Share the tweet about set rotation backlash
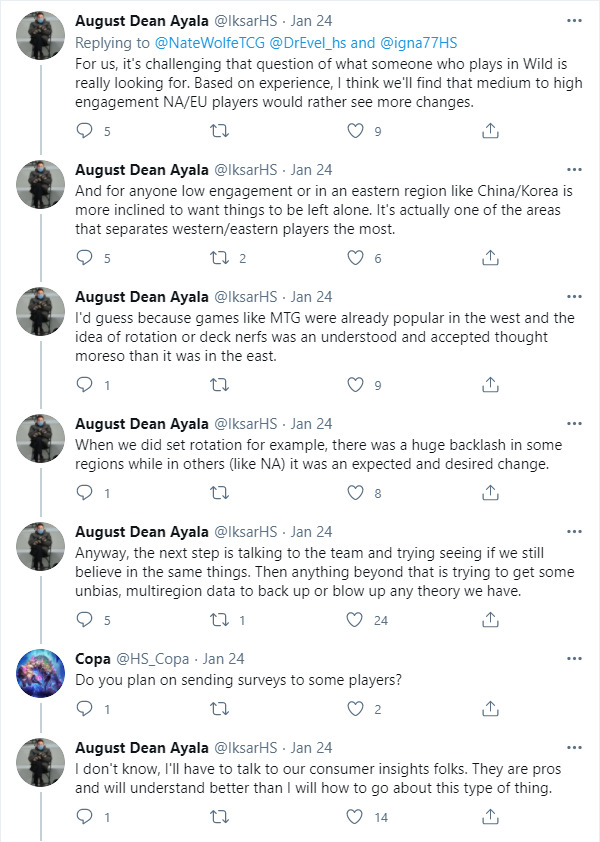 491,493
